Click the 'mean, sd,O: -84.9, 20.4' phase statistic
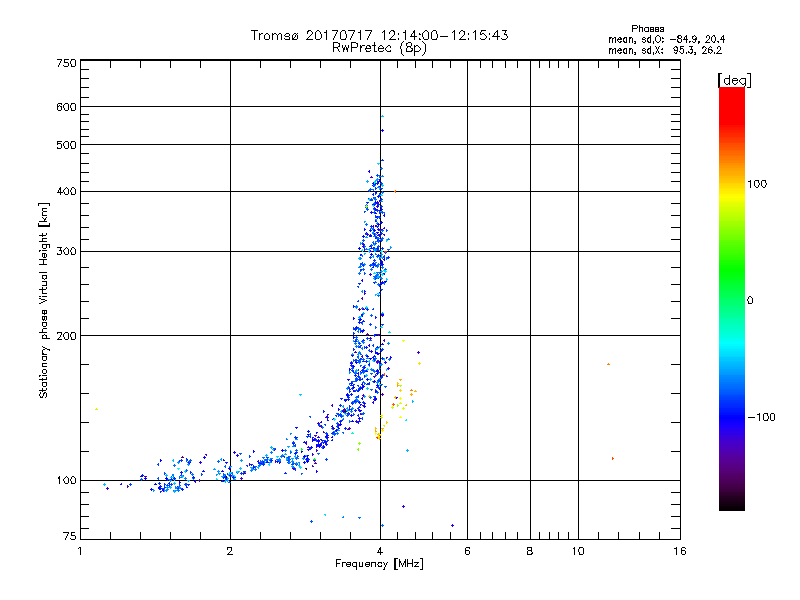Image resolution: width=800 pixels, height=600 pixels. [666, 39]
